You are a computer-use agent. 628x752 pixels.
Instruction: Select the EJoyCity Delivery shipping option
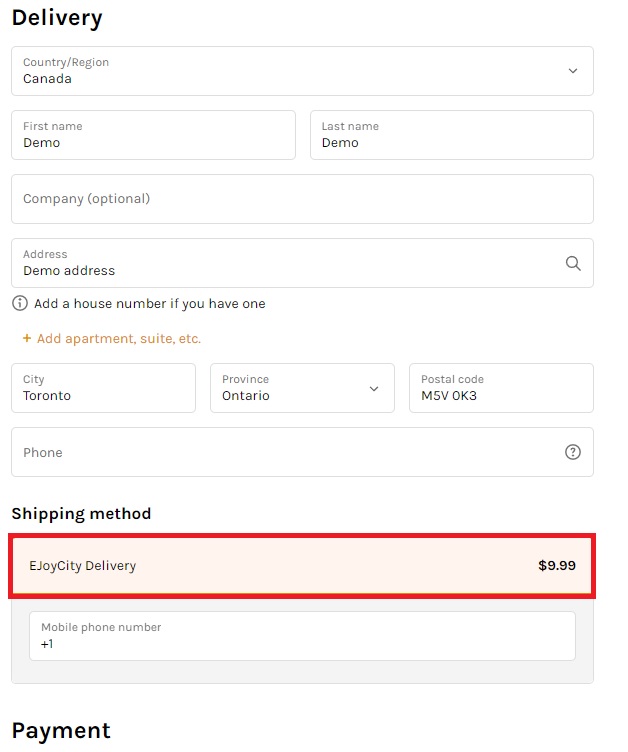point(302,566)
